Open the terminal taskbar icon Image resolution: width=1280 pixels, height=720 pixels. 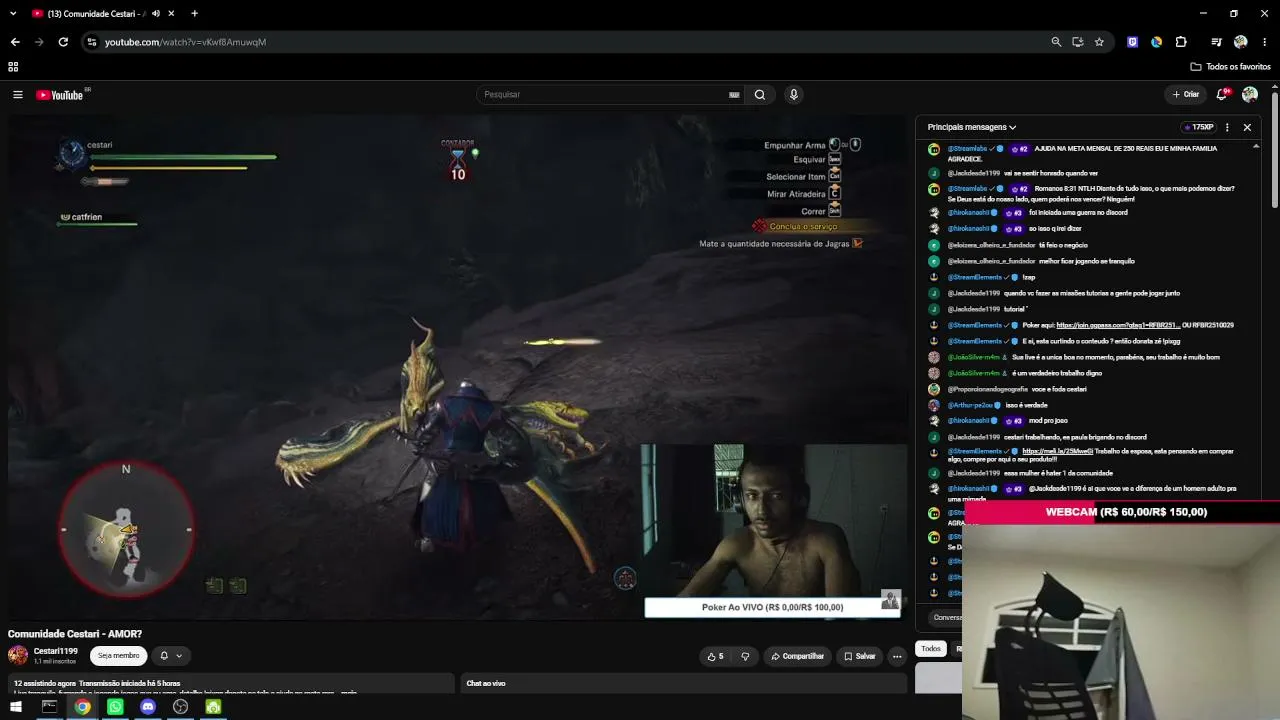point(49,707)
